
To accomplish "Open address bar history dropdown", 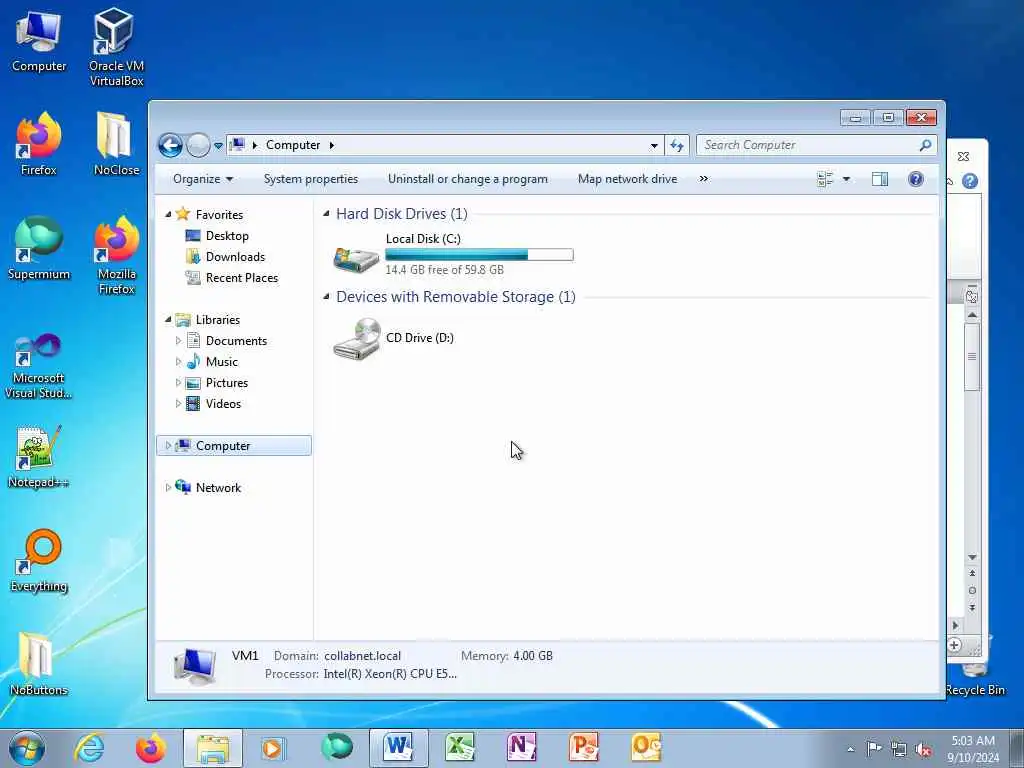I will (x=654, y=146).
